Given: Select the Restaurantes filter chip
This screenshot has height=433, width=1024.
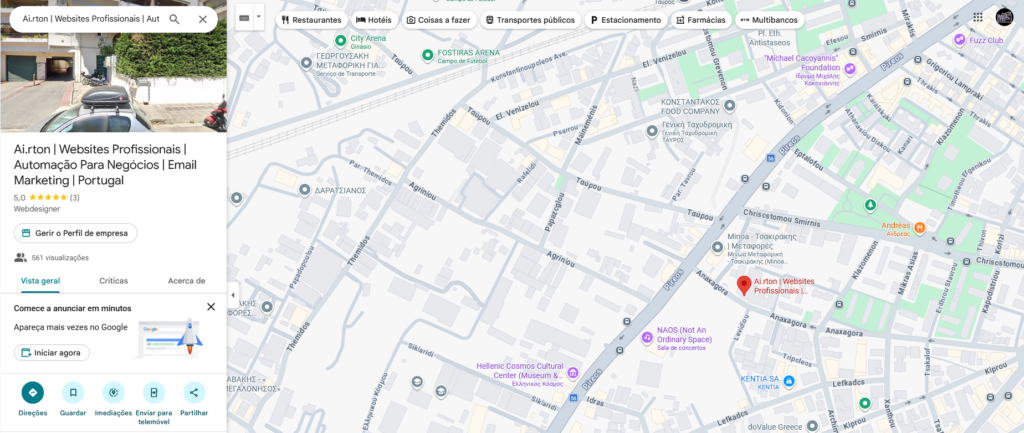Looking at the screenshot, I should [312, 20].
